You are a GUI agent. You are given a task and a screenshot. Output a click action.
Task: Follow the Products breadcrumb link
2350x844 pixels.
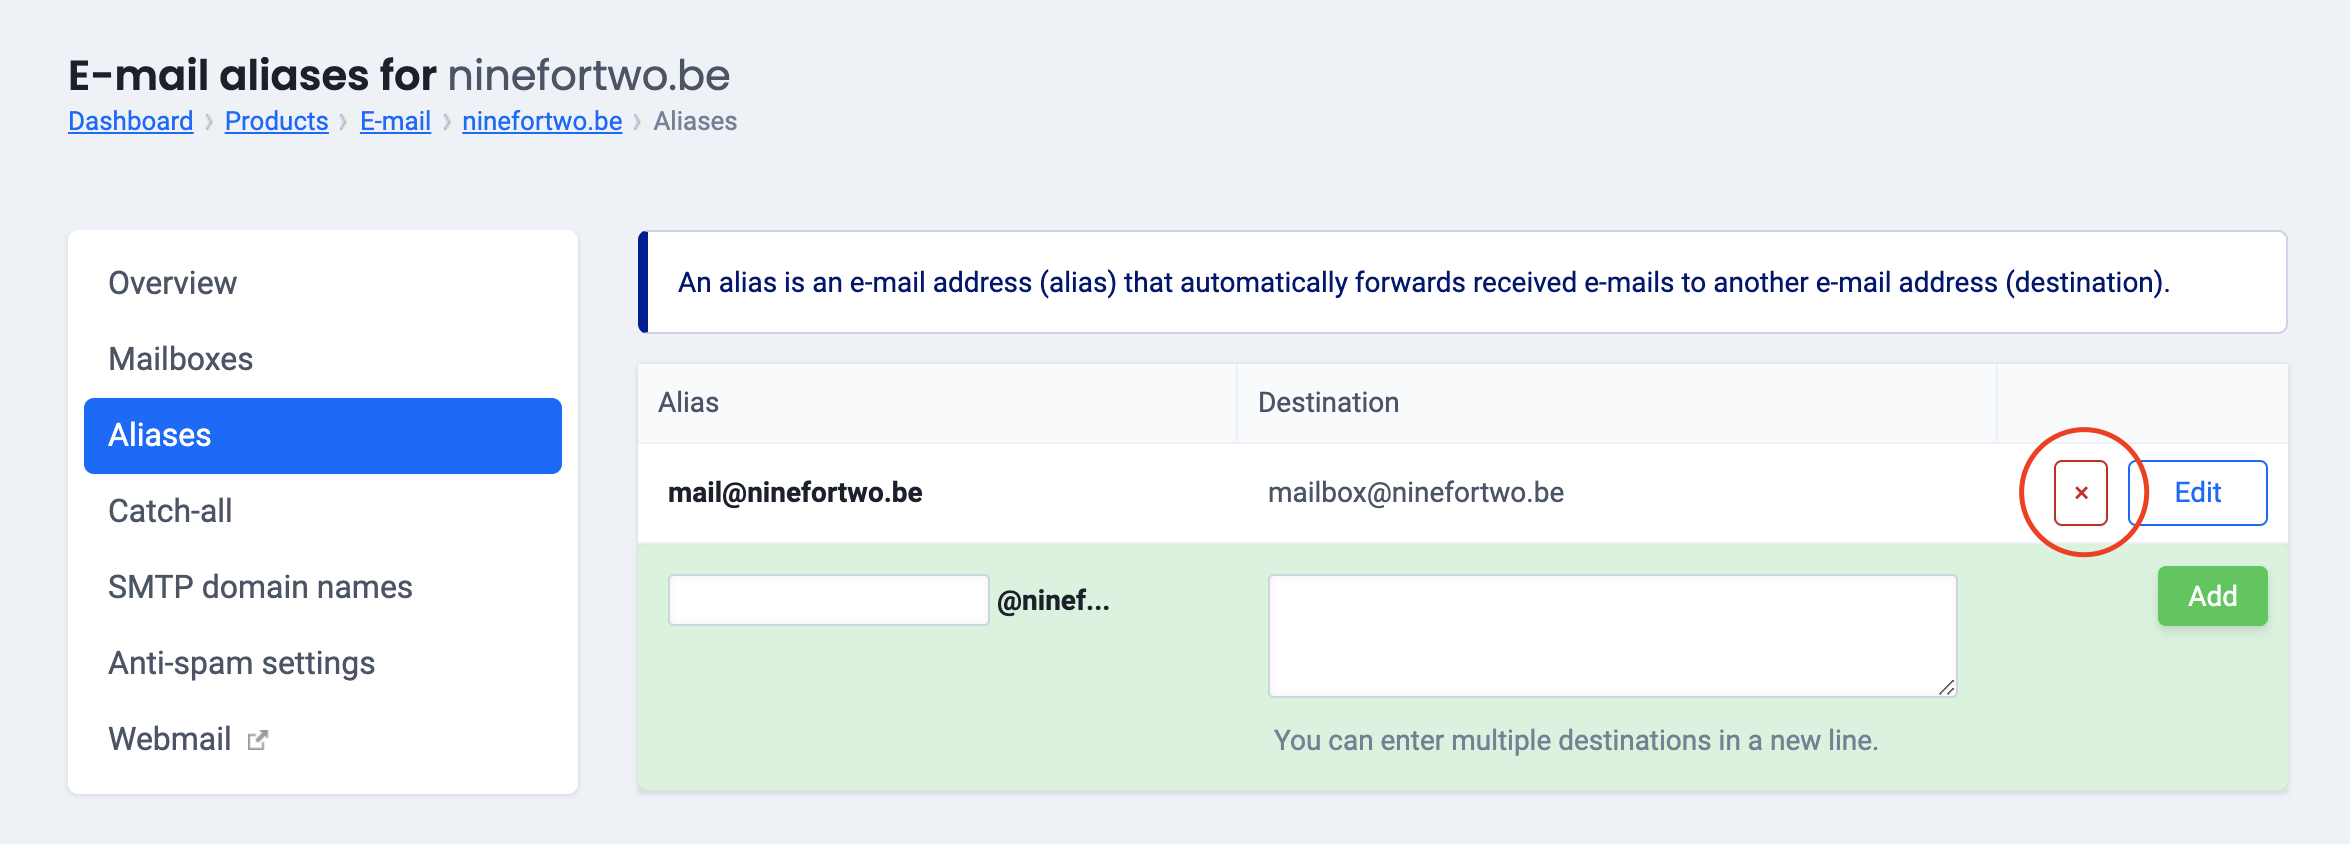276,121
